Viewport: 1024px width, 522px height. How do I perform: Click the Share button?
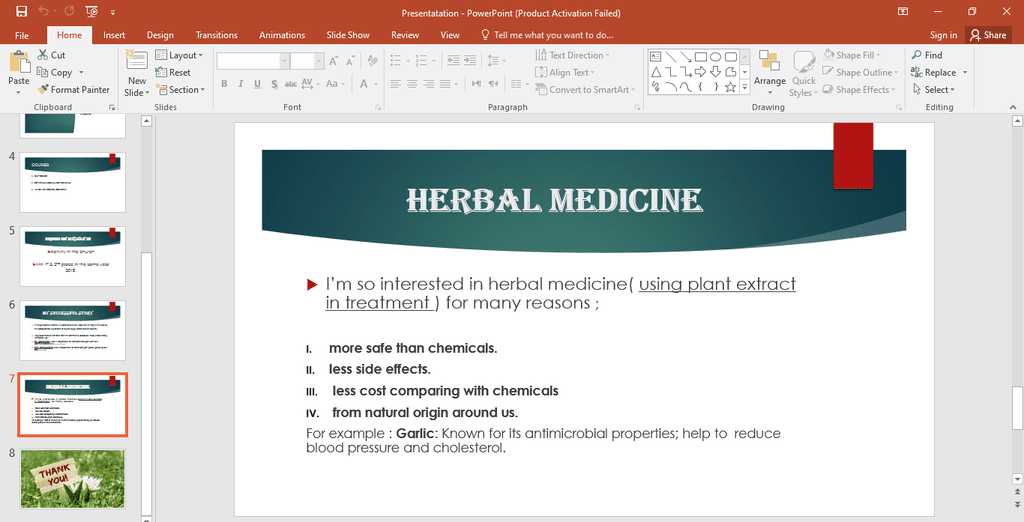(x=988, y=35)
